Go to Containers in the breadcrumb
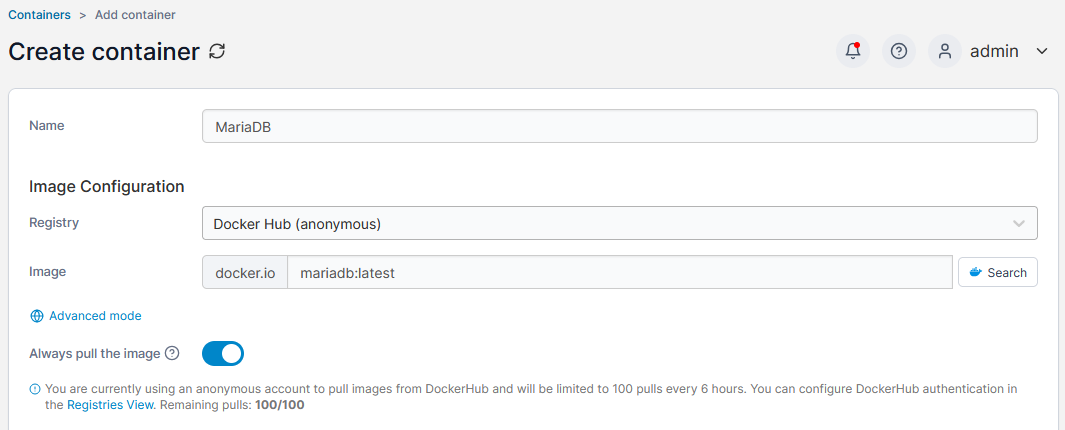1065x430 pixels. click(x=39, y=15)
